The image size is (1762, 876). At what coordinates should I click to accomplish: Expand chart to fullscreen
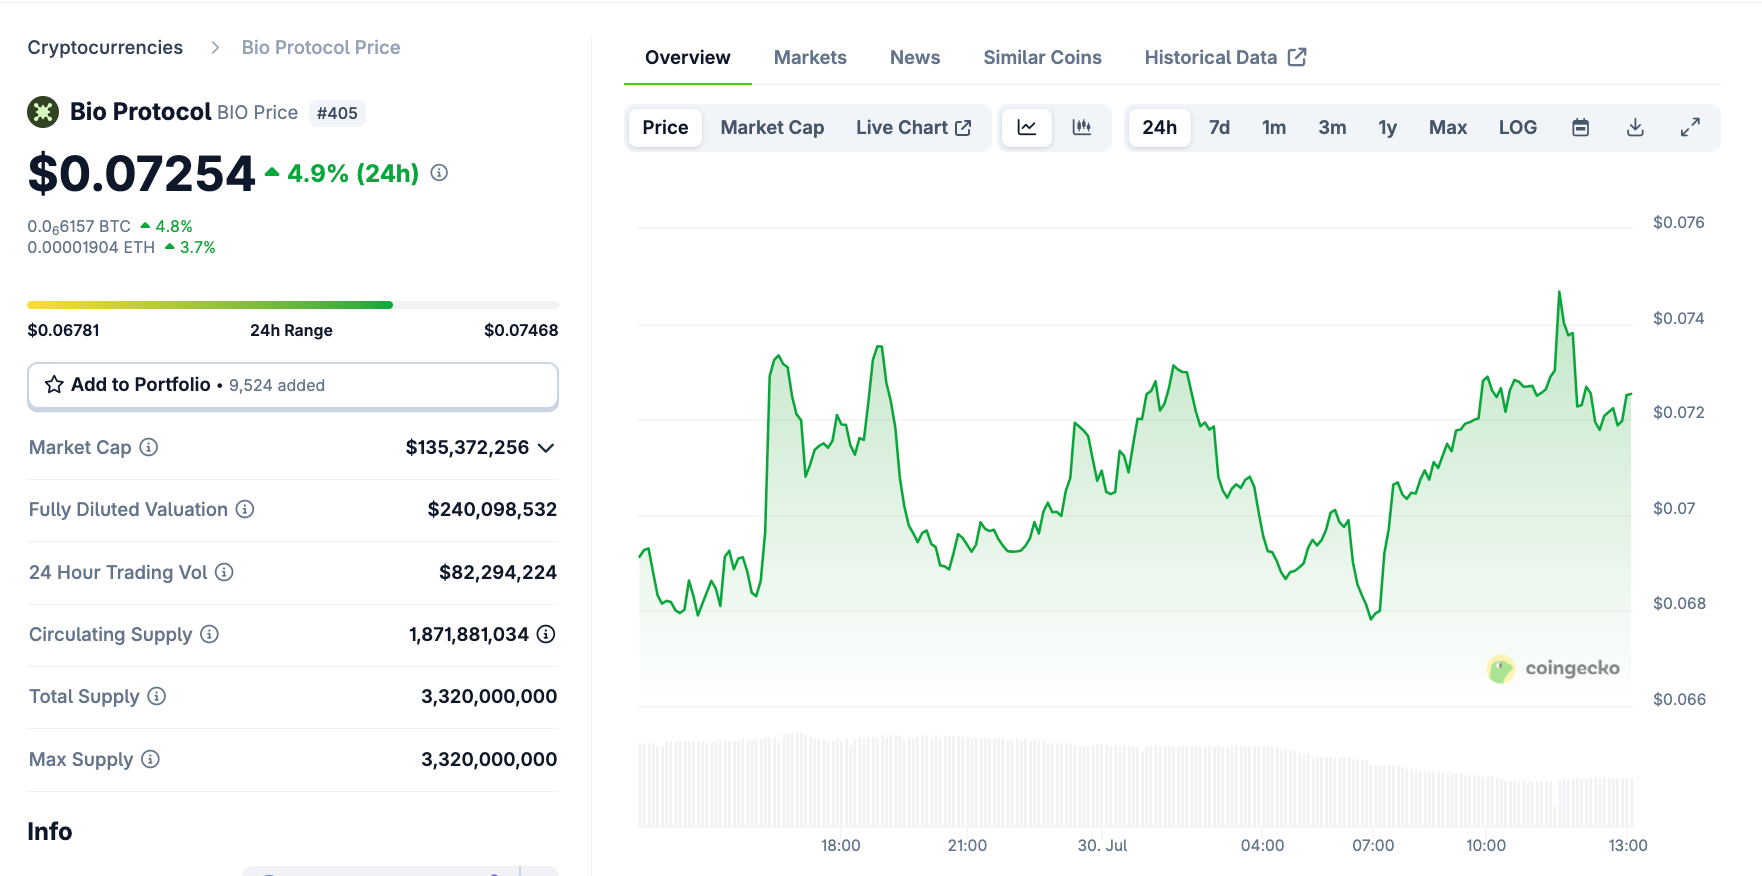(1690, 128)
